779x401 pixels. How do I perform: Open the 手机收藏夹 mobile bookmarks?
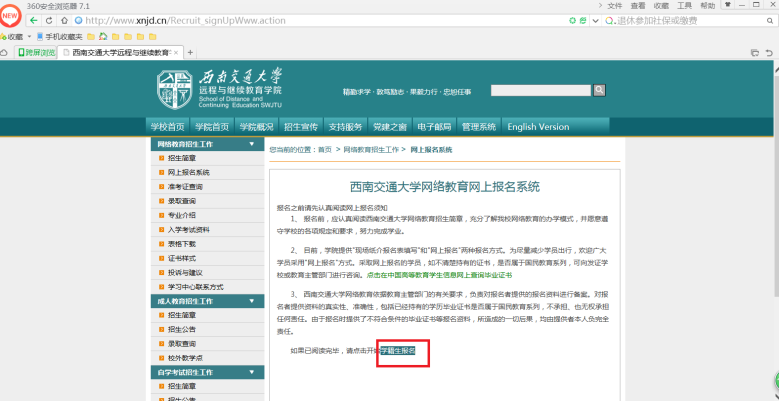coord(60,37)
